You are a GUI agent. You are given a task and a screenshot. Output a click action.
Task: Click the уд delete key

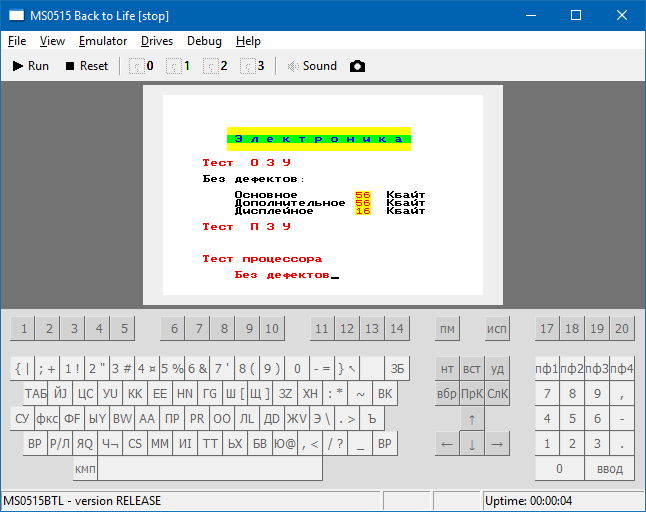(497, 368)
